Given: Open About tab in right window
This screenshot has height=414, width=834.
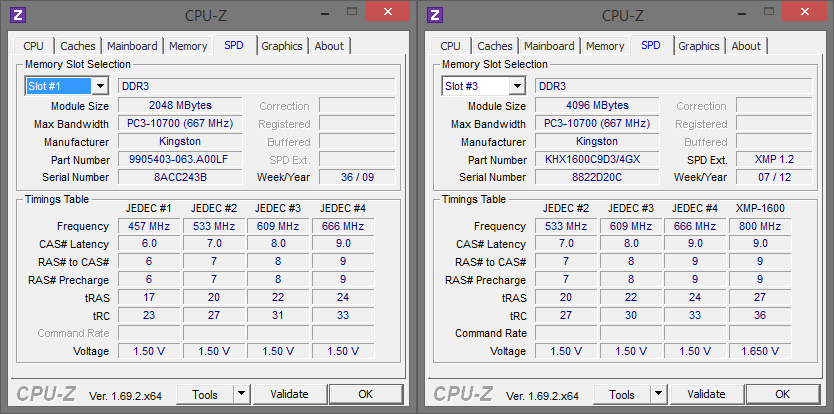Looking at the screenshot, I should [746, 46].
